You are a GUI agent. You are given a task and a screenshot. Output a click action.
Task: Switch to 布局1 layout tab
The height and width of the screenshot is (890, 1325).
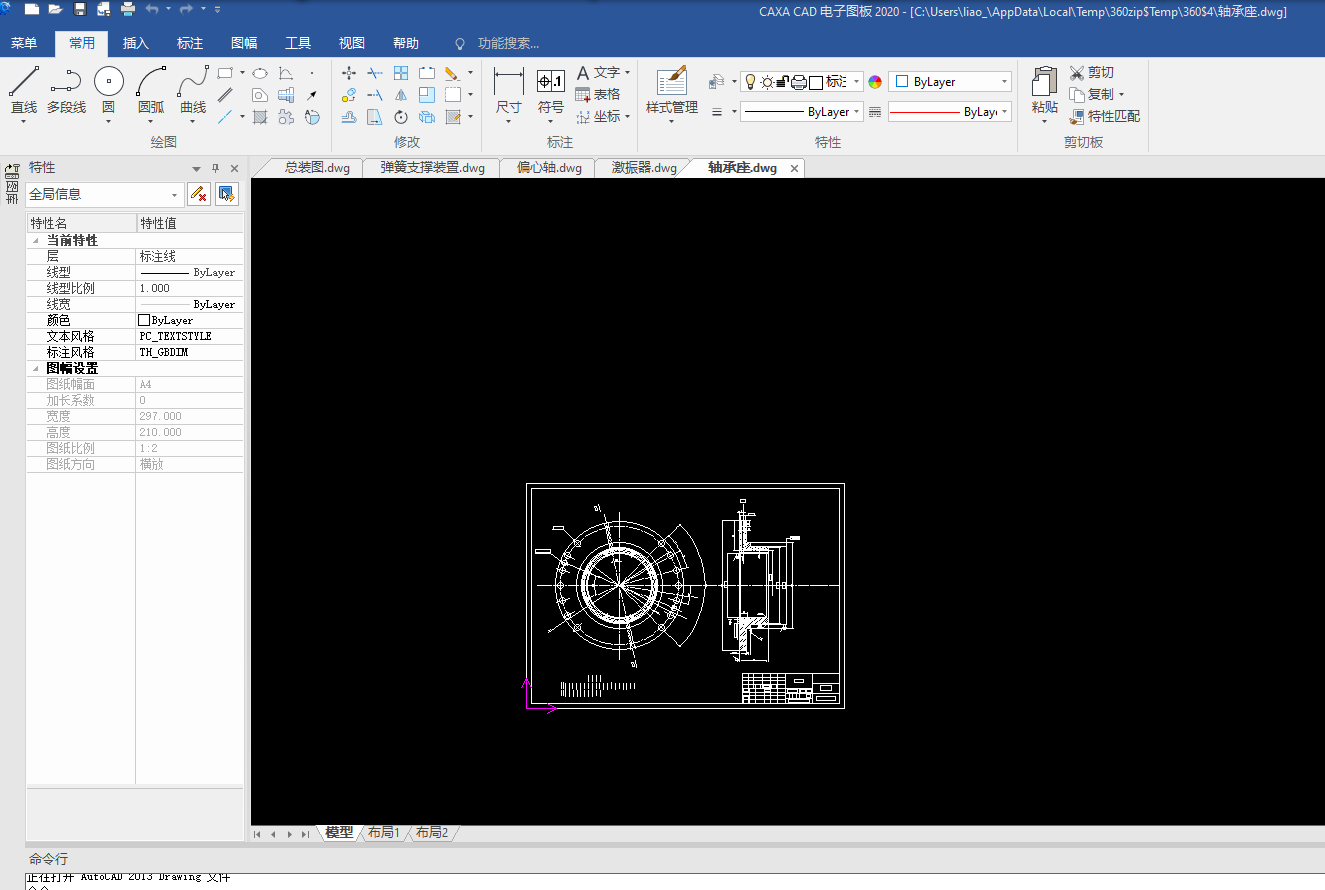pyautogui.click(x=384, y=832)
